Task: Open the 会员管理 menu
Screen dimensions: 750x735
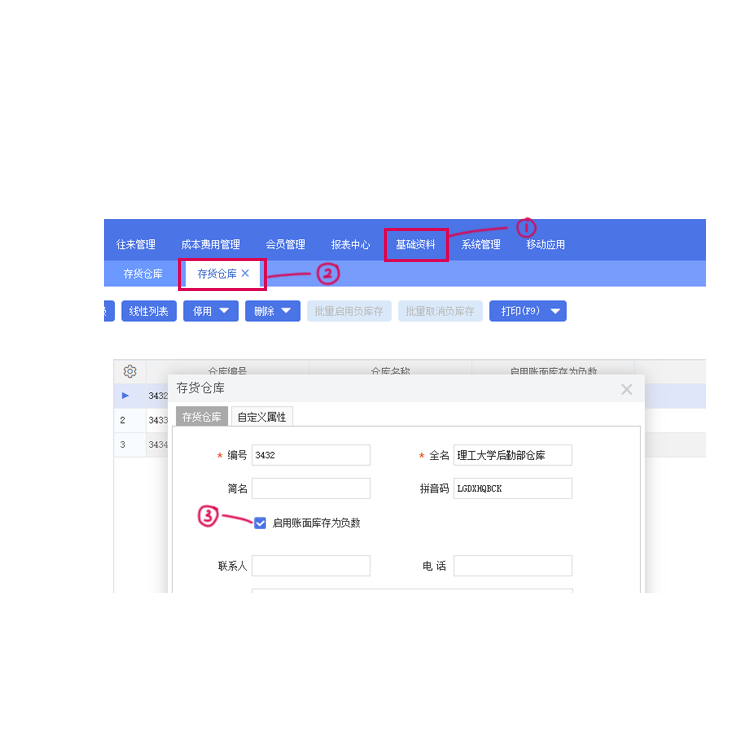Action: (x=286, y=244)
